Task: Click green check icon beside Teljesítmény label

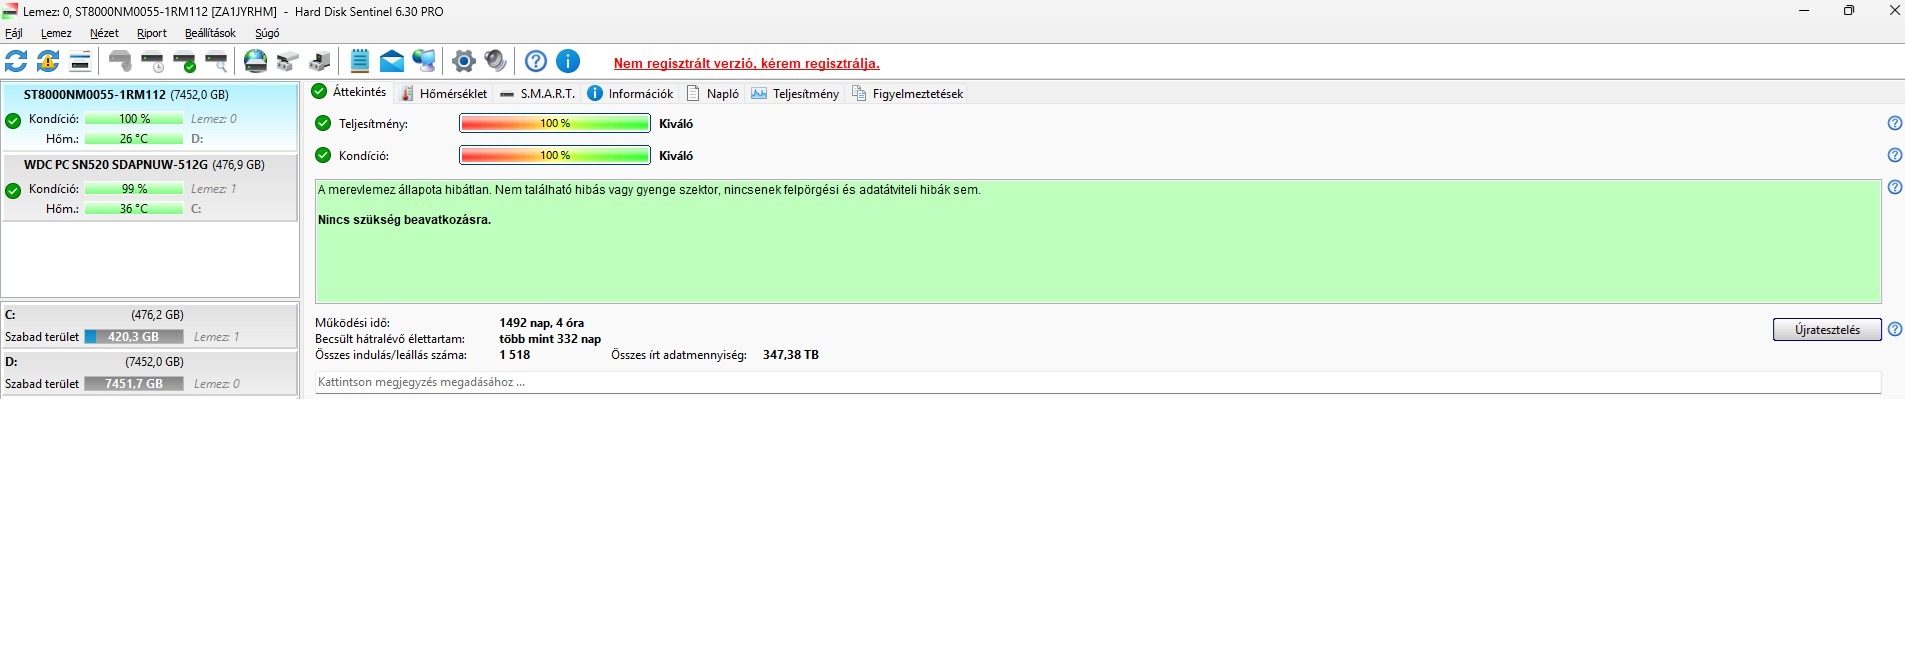Action: (323, 123)
